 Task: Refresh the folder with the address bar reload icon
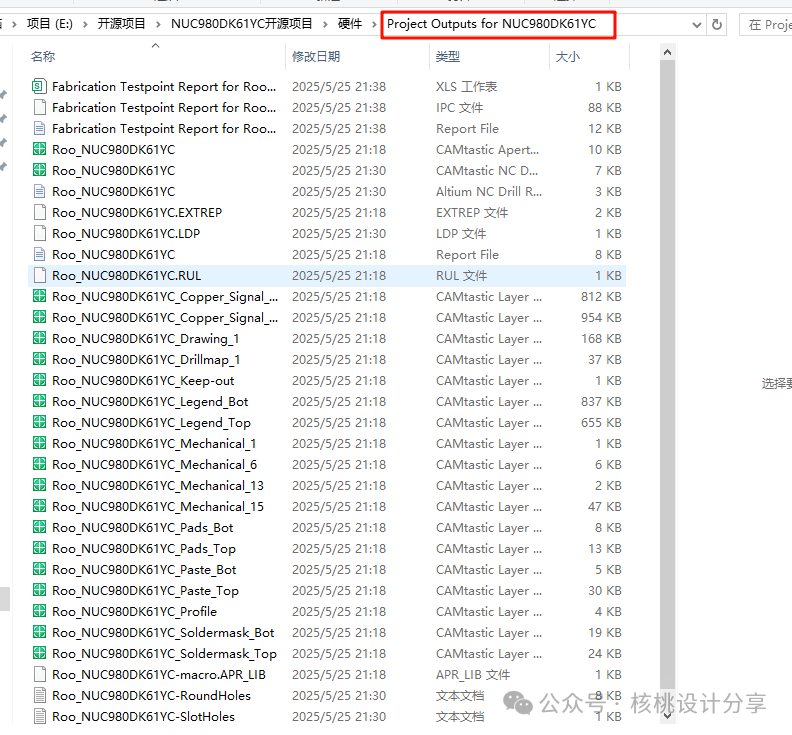point(717,24)
